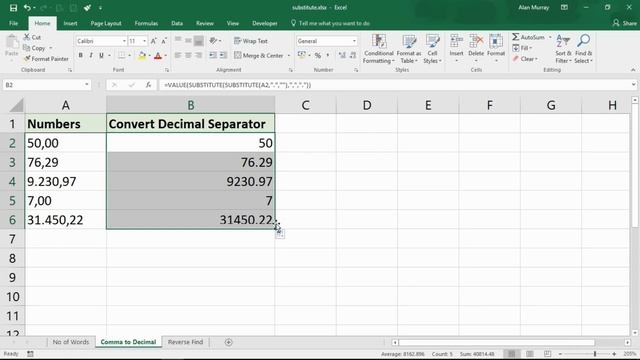Add a new sheet with plus button

point(229,342)
